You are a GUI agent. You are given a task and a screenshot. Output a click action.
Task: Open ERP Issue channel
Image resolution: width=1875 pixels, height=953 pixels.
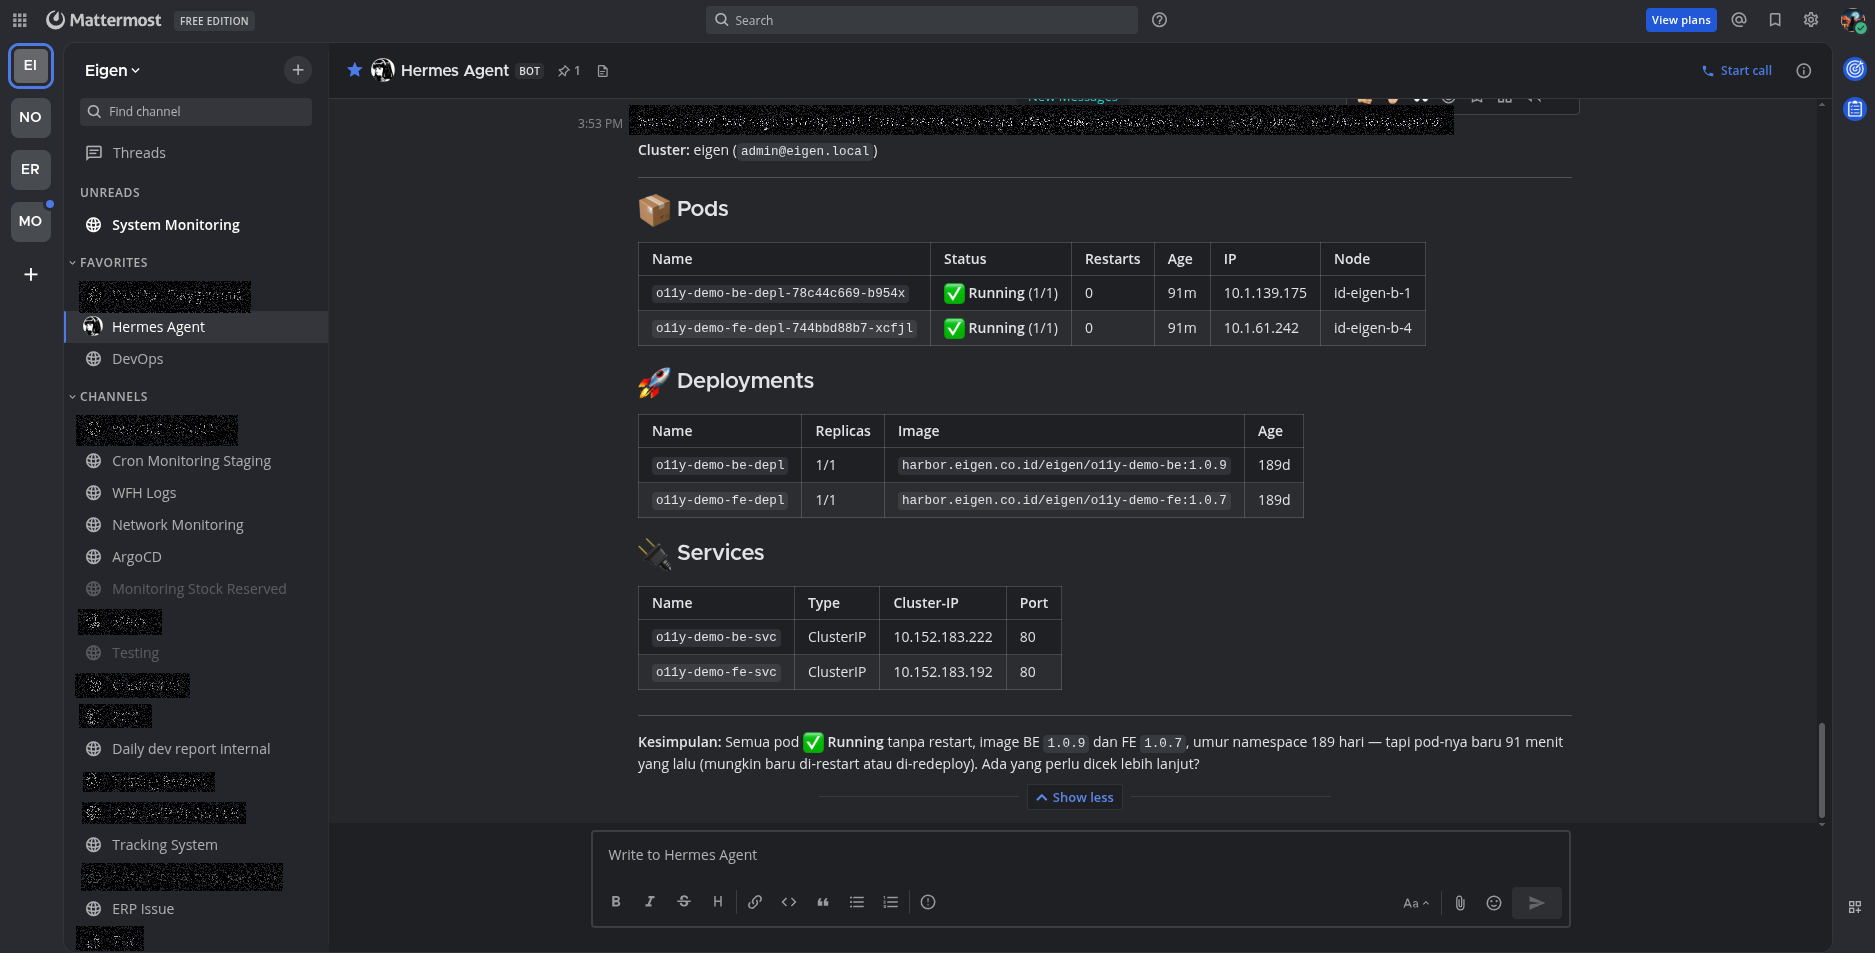click(196, 909)
